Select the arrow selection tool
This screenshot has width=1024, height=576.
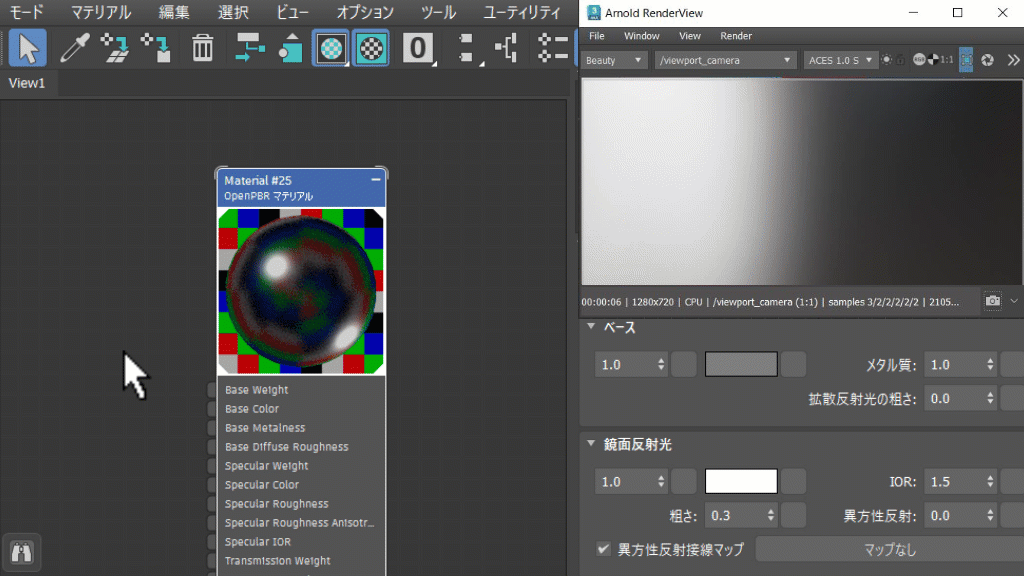(27, 48)
